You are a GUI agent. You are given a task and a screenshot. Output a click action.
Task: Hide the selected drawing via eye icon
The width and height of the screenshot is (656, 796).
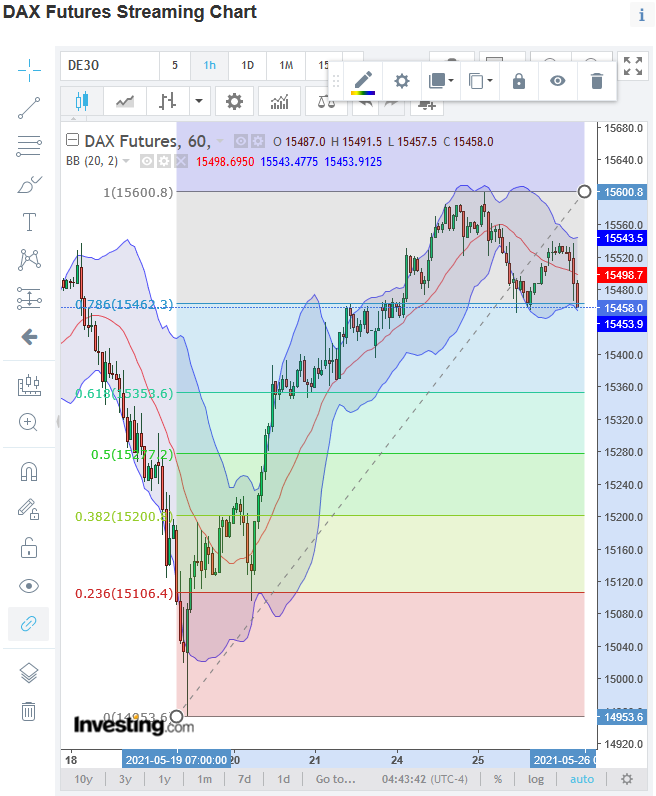(x=557, y=81)
